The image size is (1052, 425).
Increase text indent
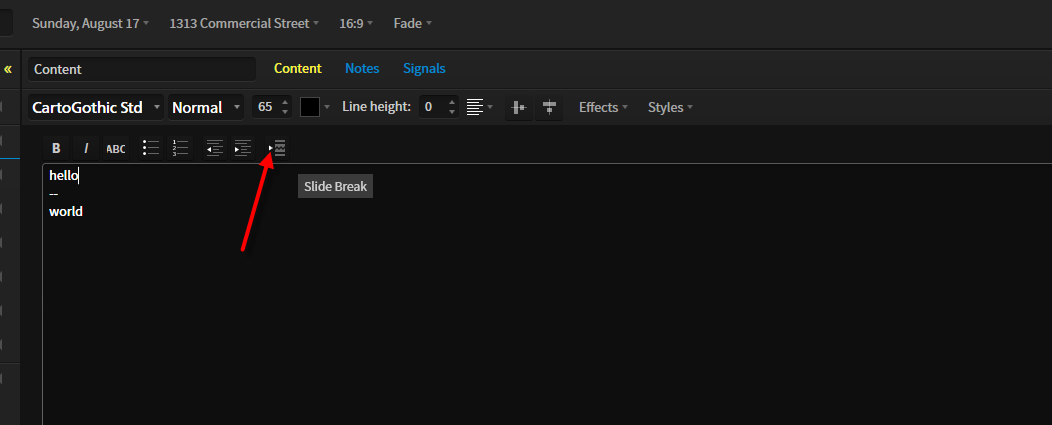pos(242,148)
